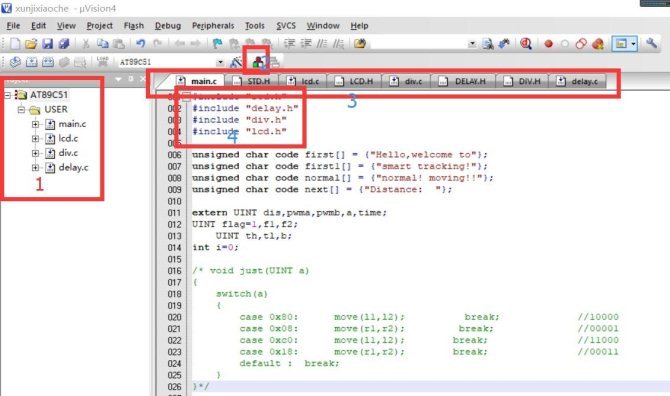Image resolution: width=670 pixels, height=396 pixels.
Task: Collapse the USER group folder
Action: click(21, 110)
